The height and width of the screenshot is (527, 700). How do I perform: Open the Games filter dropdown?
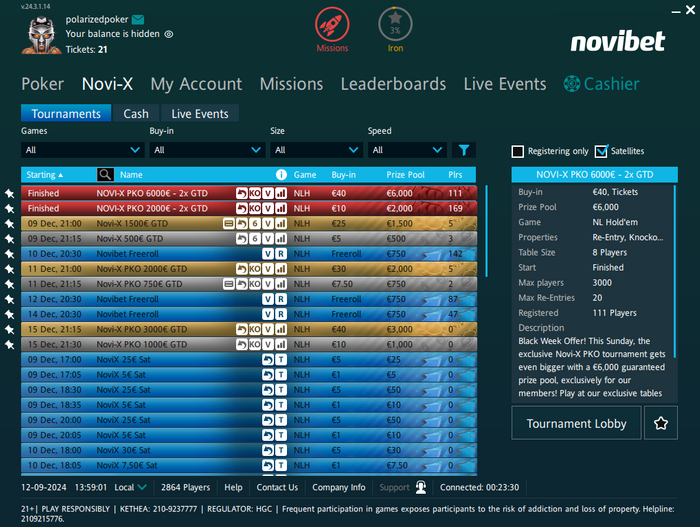(x=83, y=150)
